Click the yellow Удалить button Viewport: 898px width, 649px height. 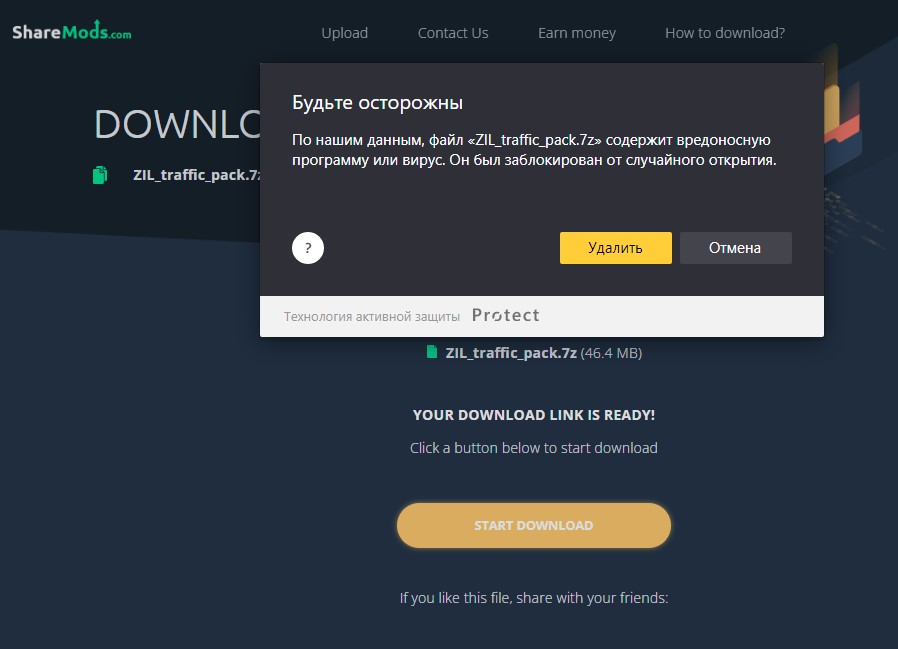tap(616, 248)
